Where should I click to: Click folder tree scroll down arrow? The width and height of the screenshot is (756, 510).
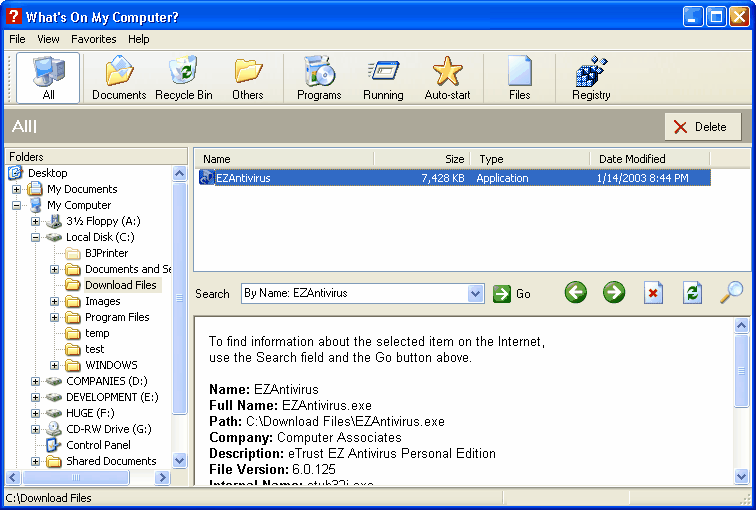coord(179,460)
